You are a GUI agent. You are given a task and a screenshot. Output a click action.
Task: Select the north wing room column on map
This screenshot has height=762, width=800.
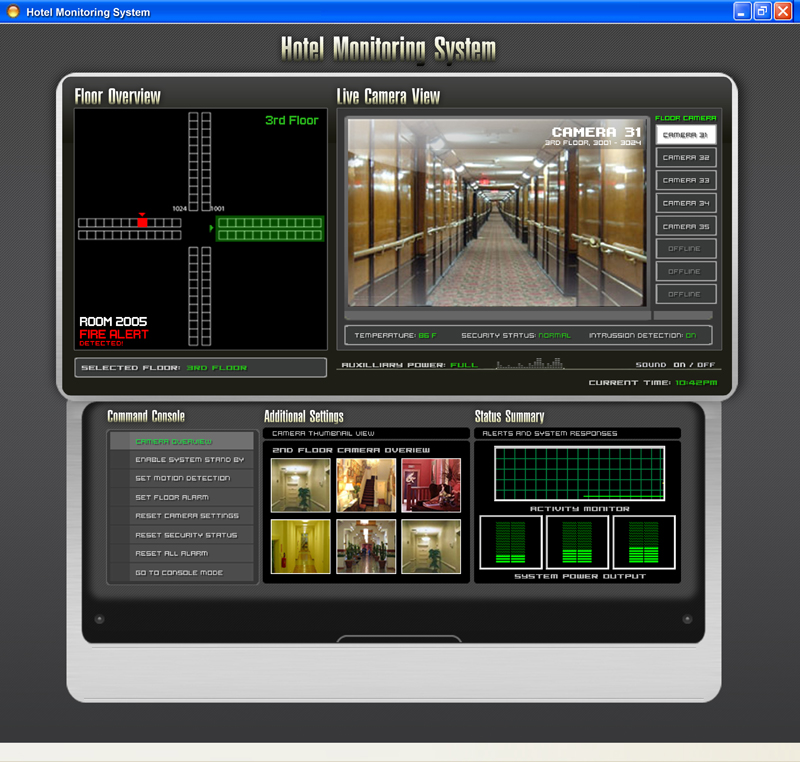tap(199, 161)
